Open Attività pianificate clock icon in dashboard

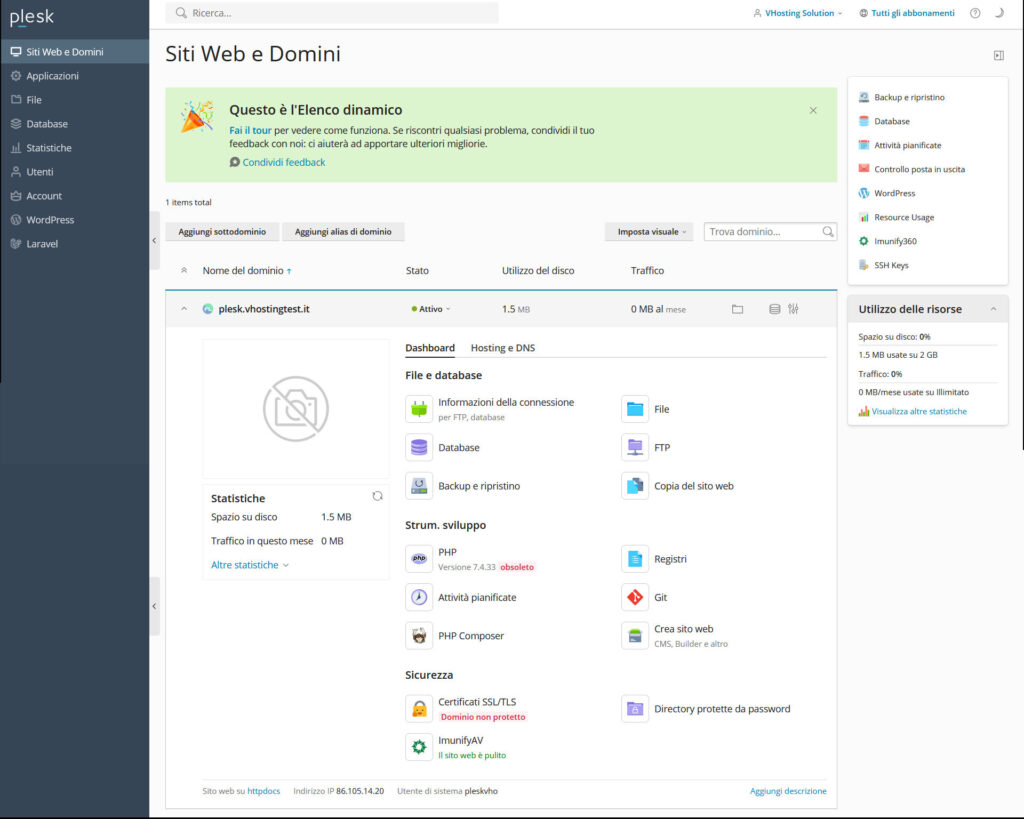tap(419, 597)
